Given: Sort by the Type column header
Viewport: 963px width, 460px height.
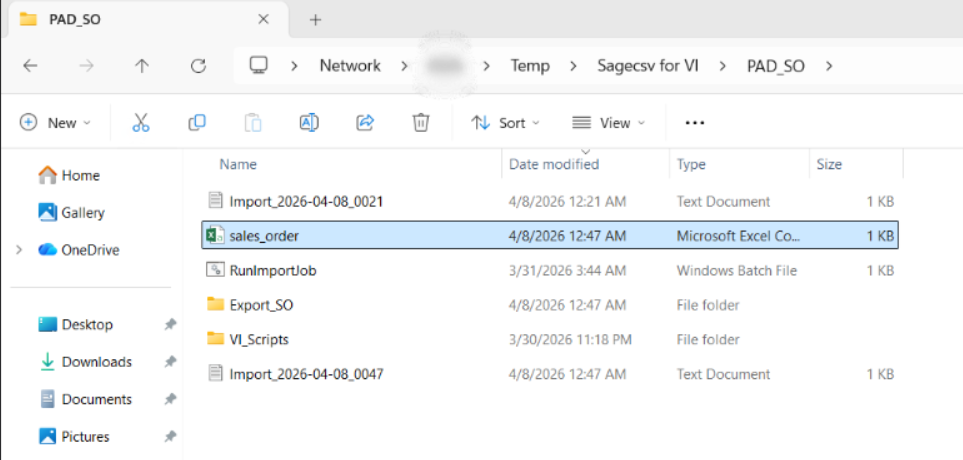Looking at the screenshot, I should (691, 165).
